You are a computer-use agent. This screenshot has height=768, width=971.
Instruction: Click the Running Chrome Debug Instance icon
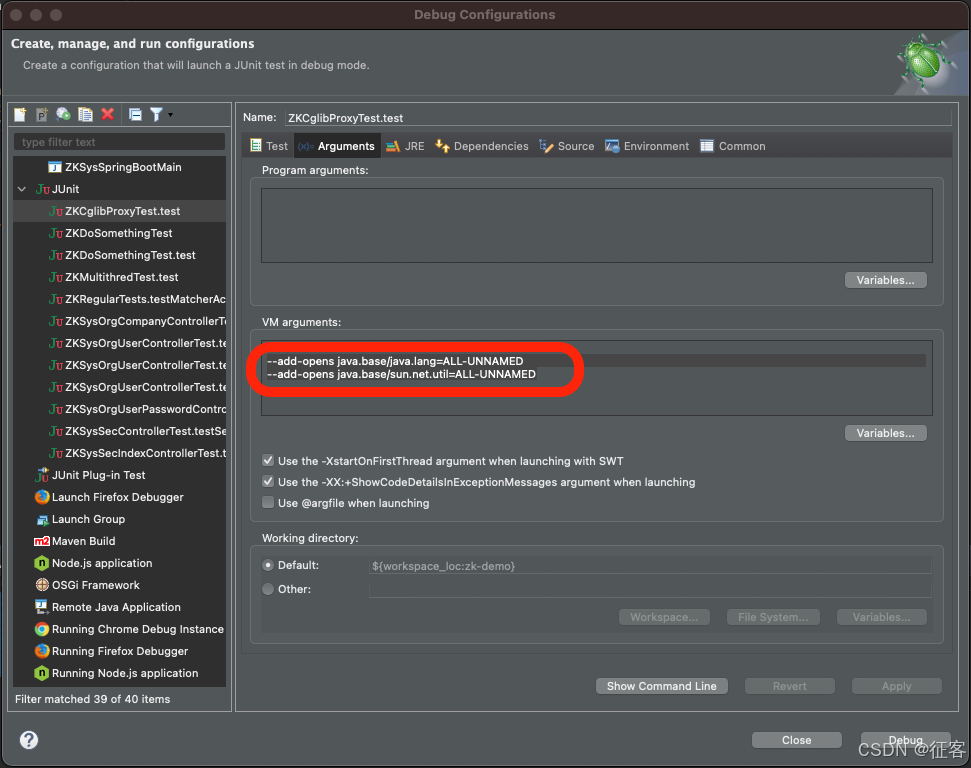coord(41,629)
